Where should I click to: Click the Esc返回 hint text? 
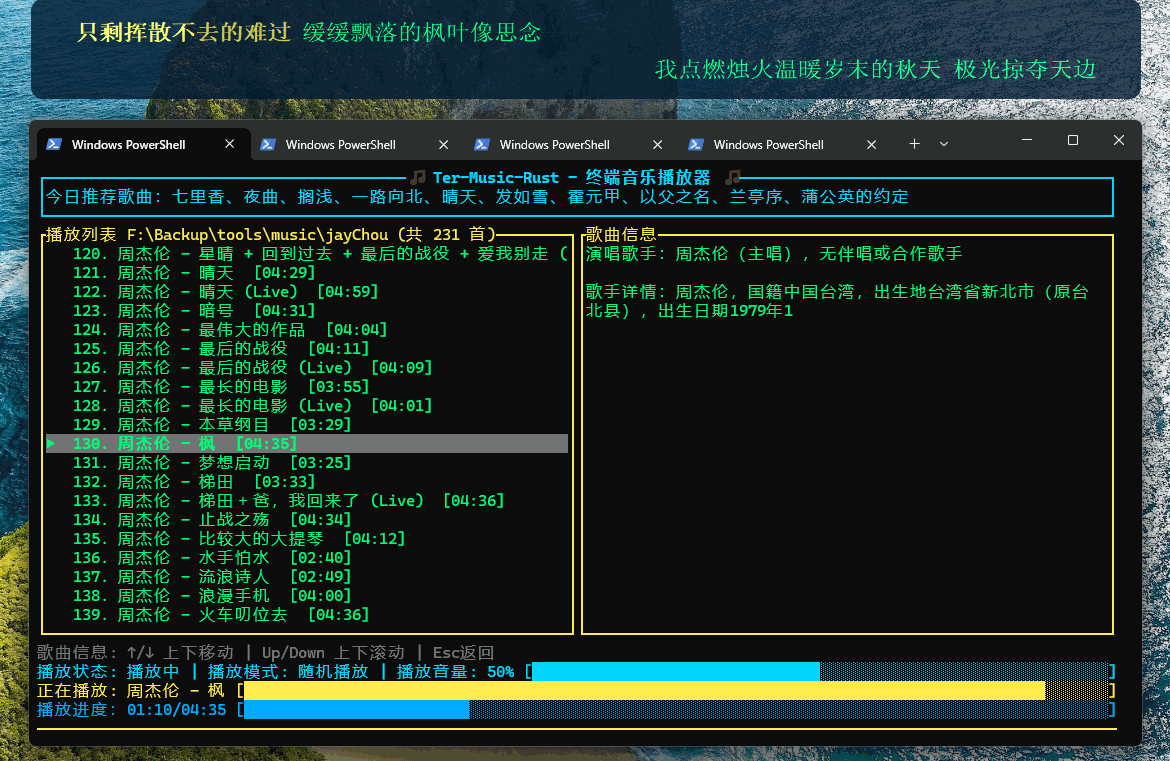463,653
